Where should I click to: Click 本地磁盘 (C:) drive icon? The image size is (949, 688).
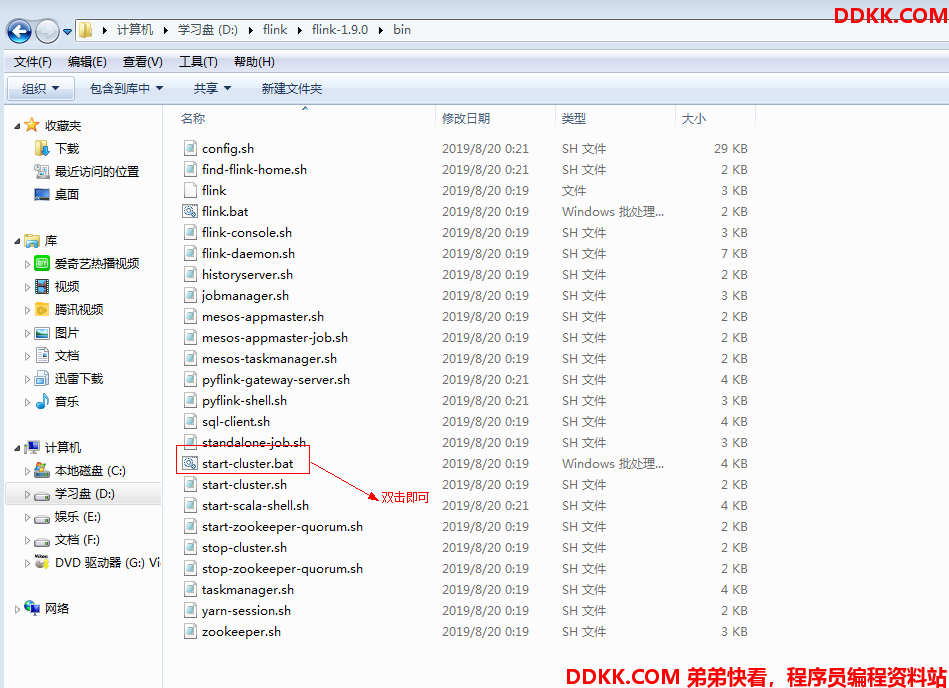pos(42,470)
